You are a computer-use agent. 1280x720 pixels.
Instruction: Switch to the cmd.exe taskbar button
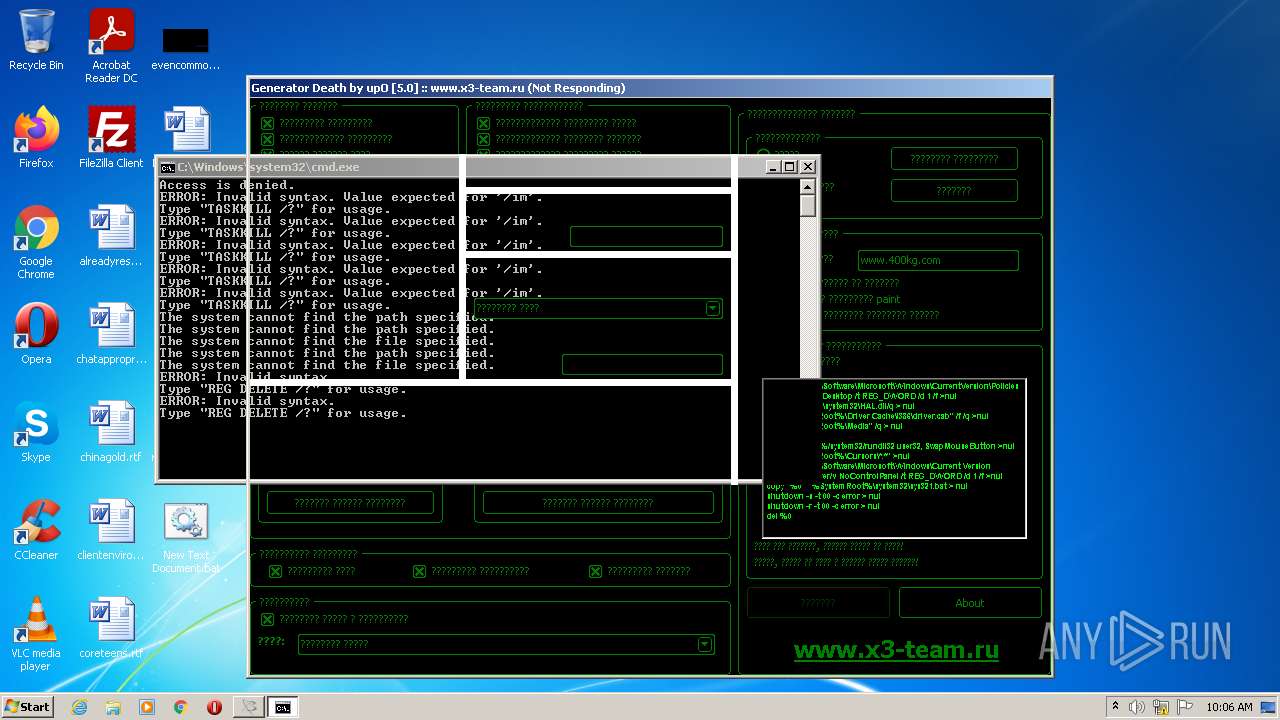point(283,707)
